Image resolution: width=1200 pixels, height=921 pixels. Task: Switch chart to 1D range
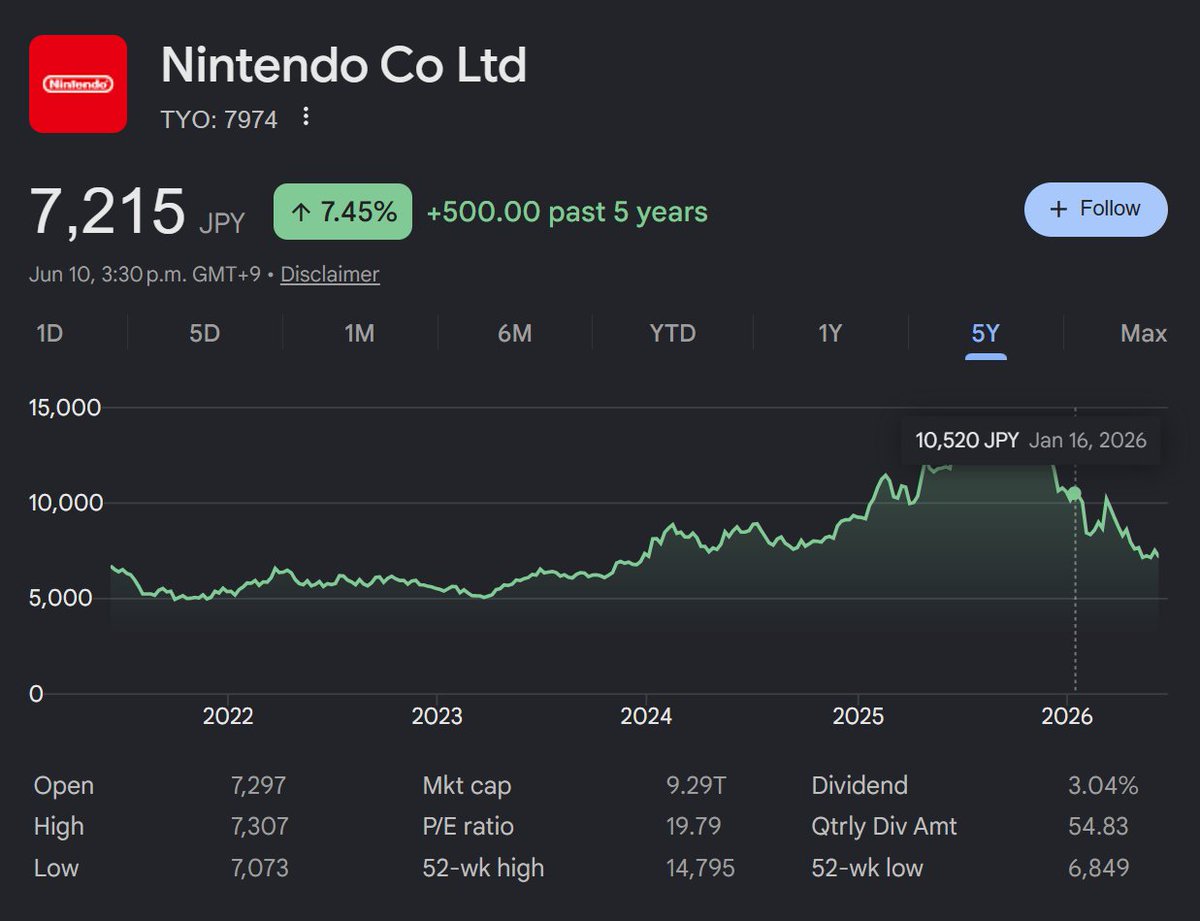click(x=50, y=333)
